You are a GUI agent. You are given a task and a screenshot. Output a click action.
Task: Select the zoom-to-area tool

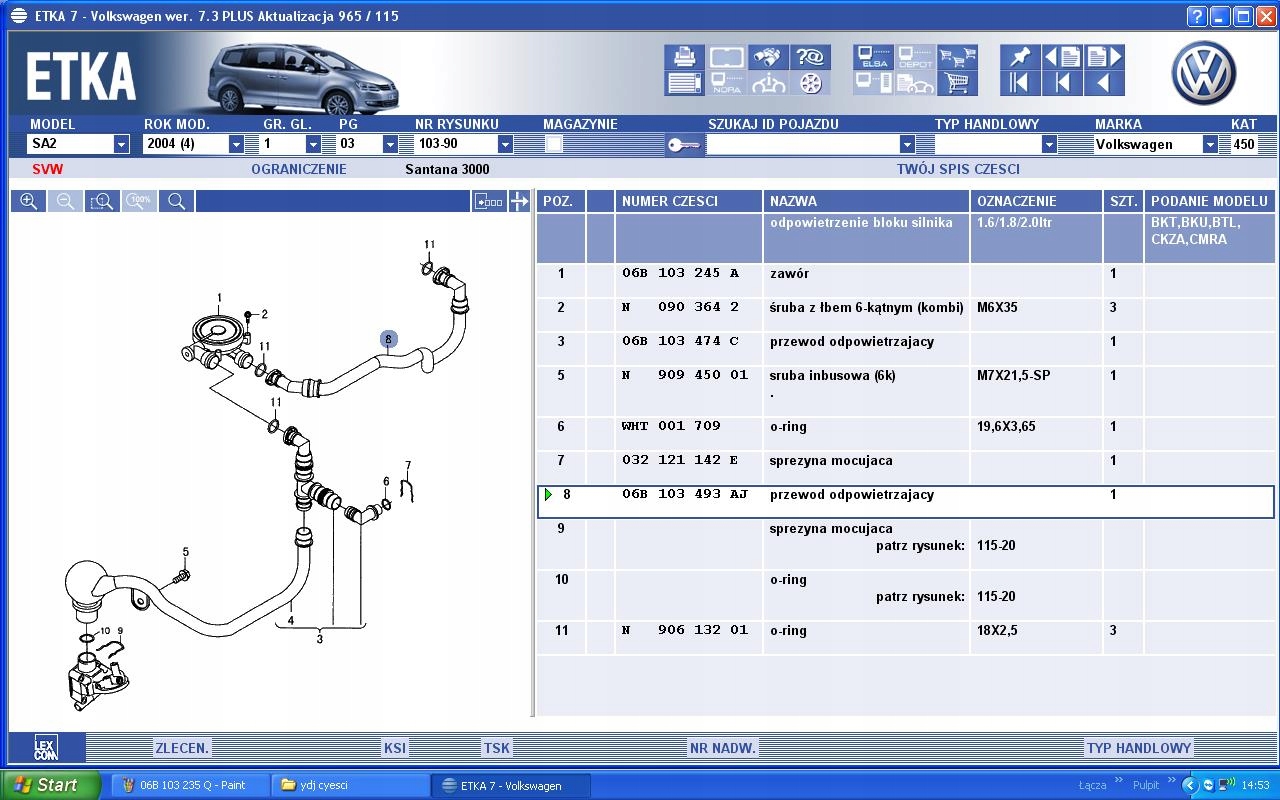[x=102, y=201]
